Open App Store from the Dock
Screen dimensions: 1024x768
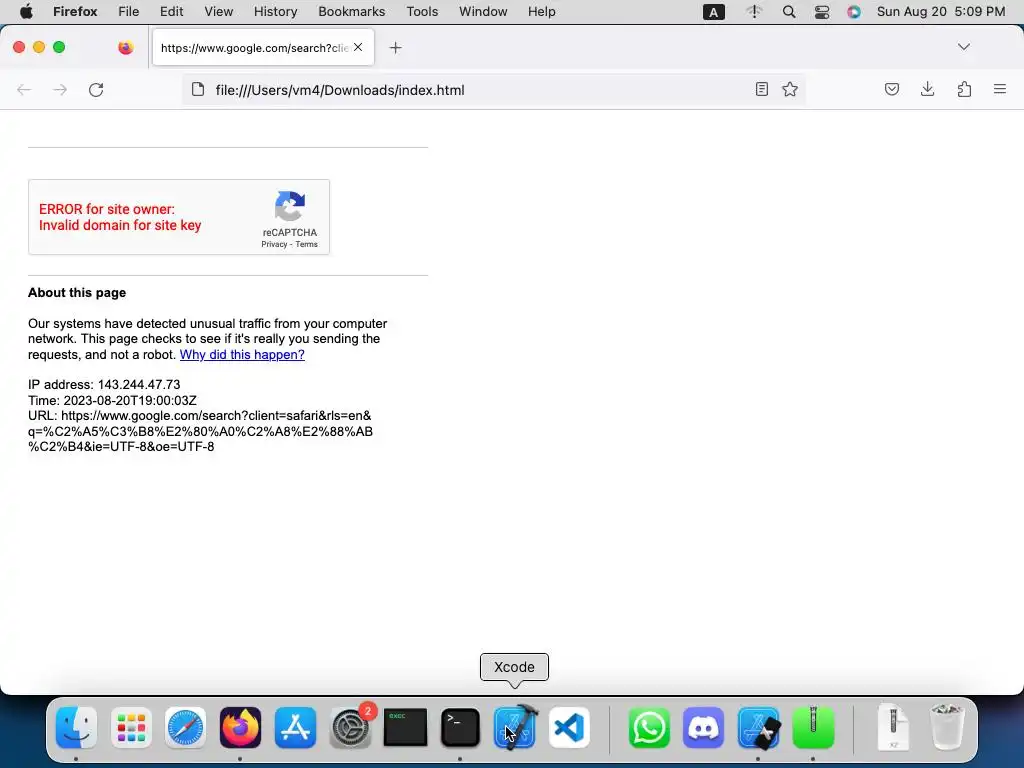pos(295,728)
